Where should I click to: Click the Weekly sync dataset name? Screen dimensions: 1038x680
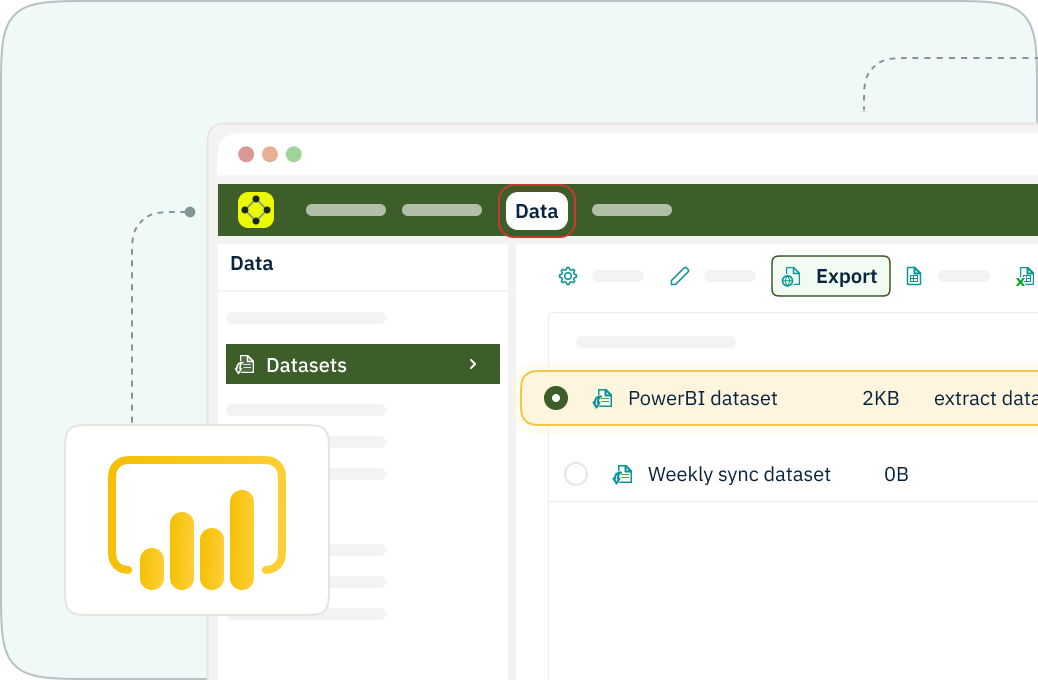(x=739, y=474)
